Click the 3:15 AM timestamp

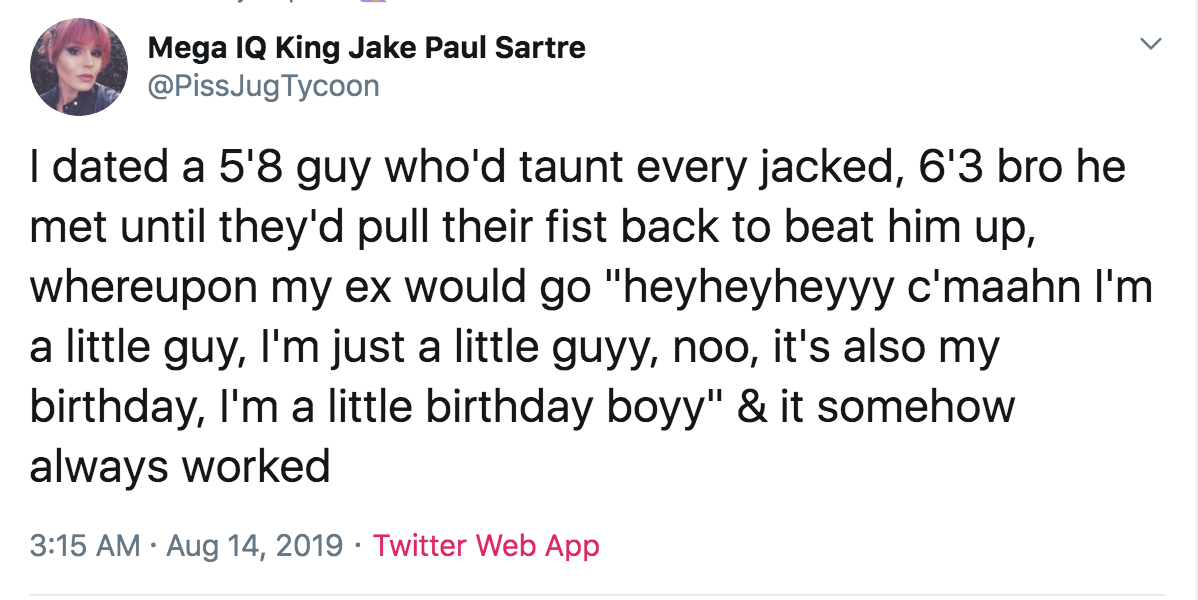[x=85, y=546]
